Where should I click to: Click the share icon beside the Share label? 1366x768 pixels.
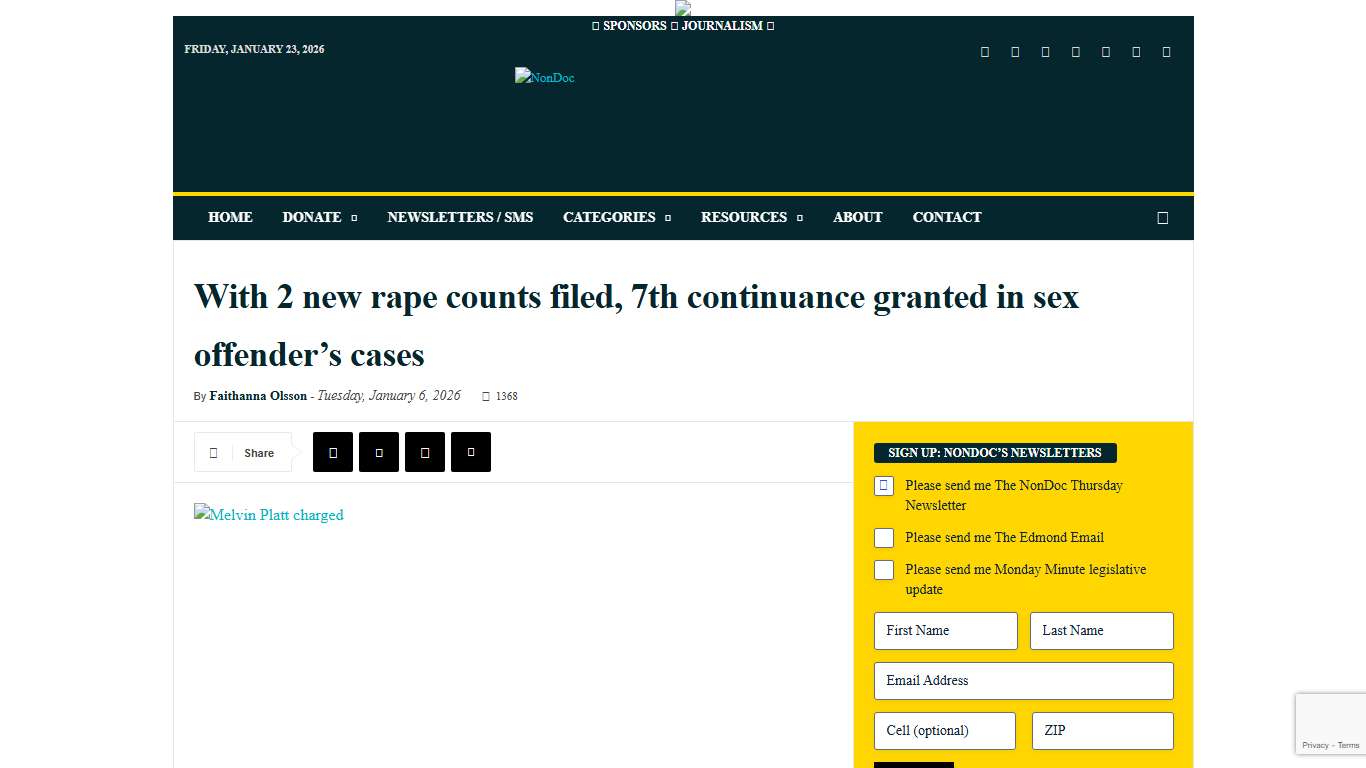tap(213, 452)
